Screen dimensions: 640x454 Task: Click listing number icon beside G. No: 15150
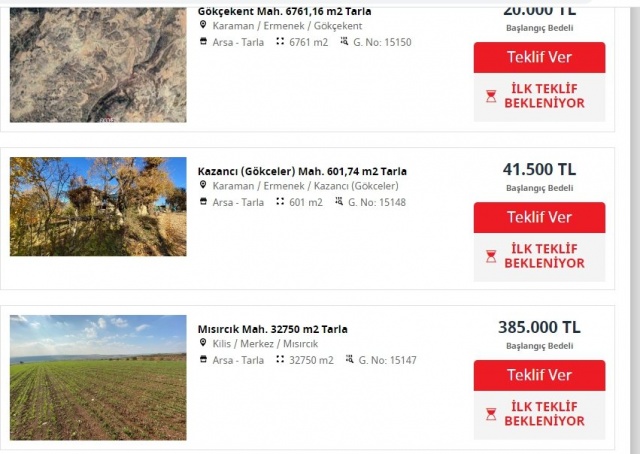tap(344, 41)
